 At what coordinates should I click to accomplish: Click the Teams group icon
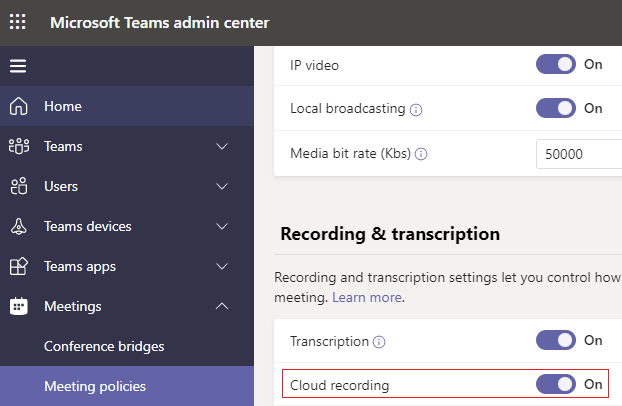[x=19, y=146]
